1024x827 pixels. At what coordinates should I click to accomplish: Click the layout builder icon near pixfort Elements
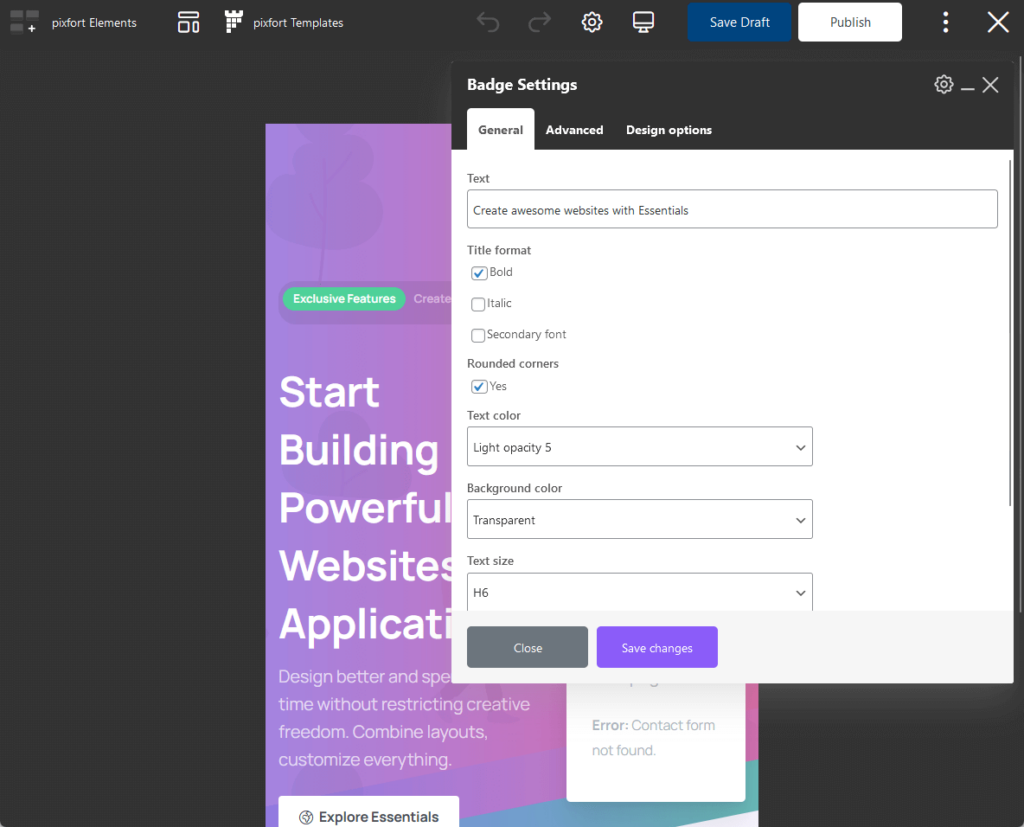[188, 21]
